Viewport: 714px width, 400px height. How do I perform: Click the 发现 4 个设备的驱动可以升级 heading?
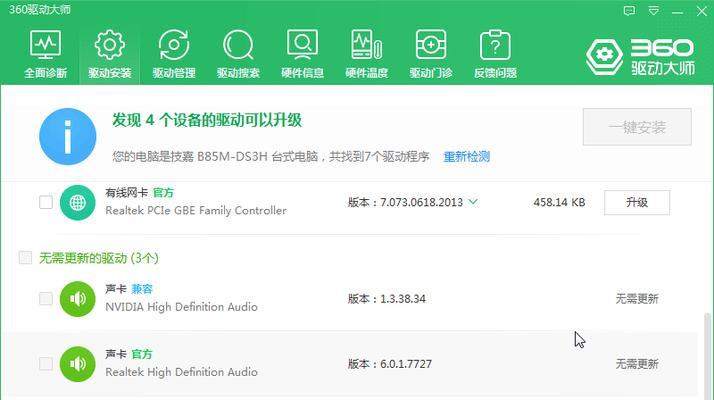pos(207,120)
